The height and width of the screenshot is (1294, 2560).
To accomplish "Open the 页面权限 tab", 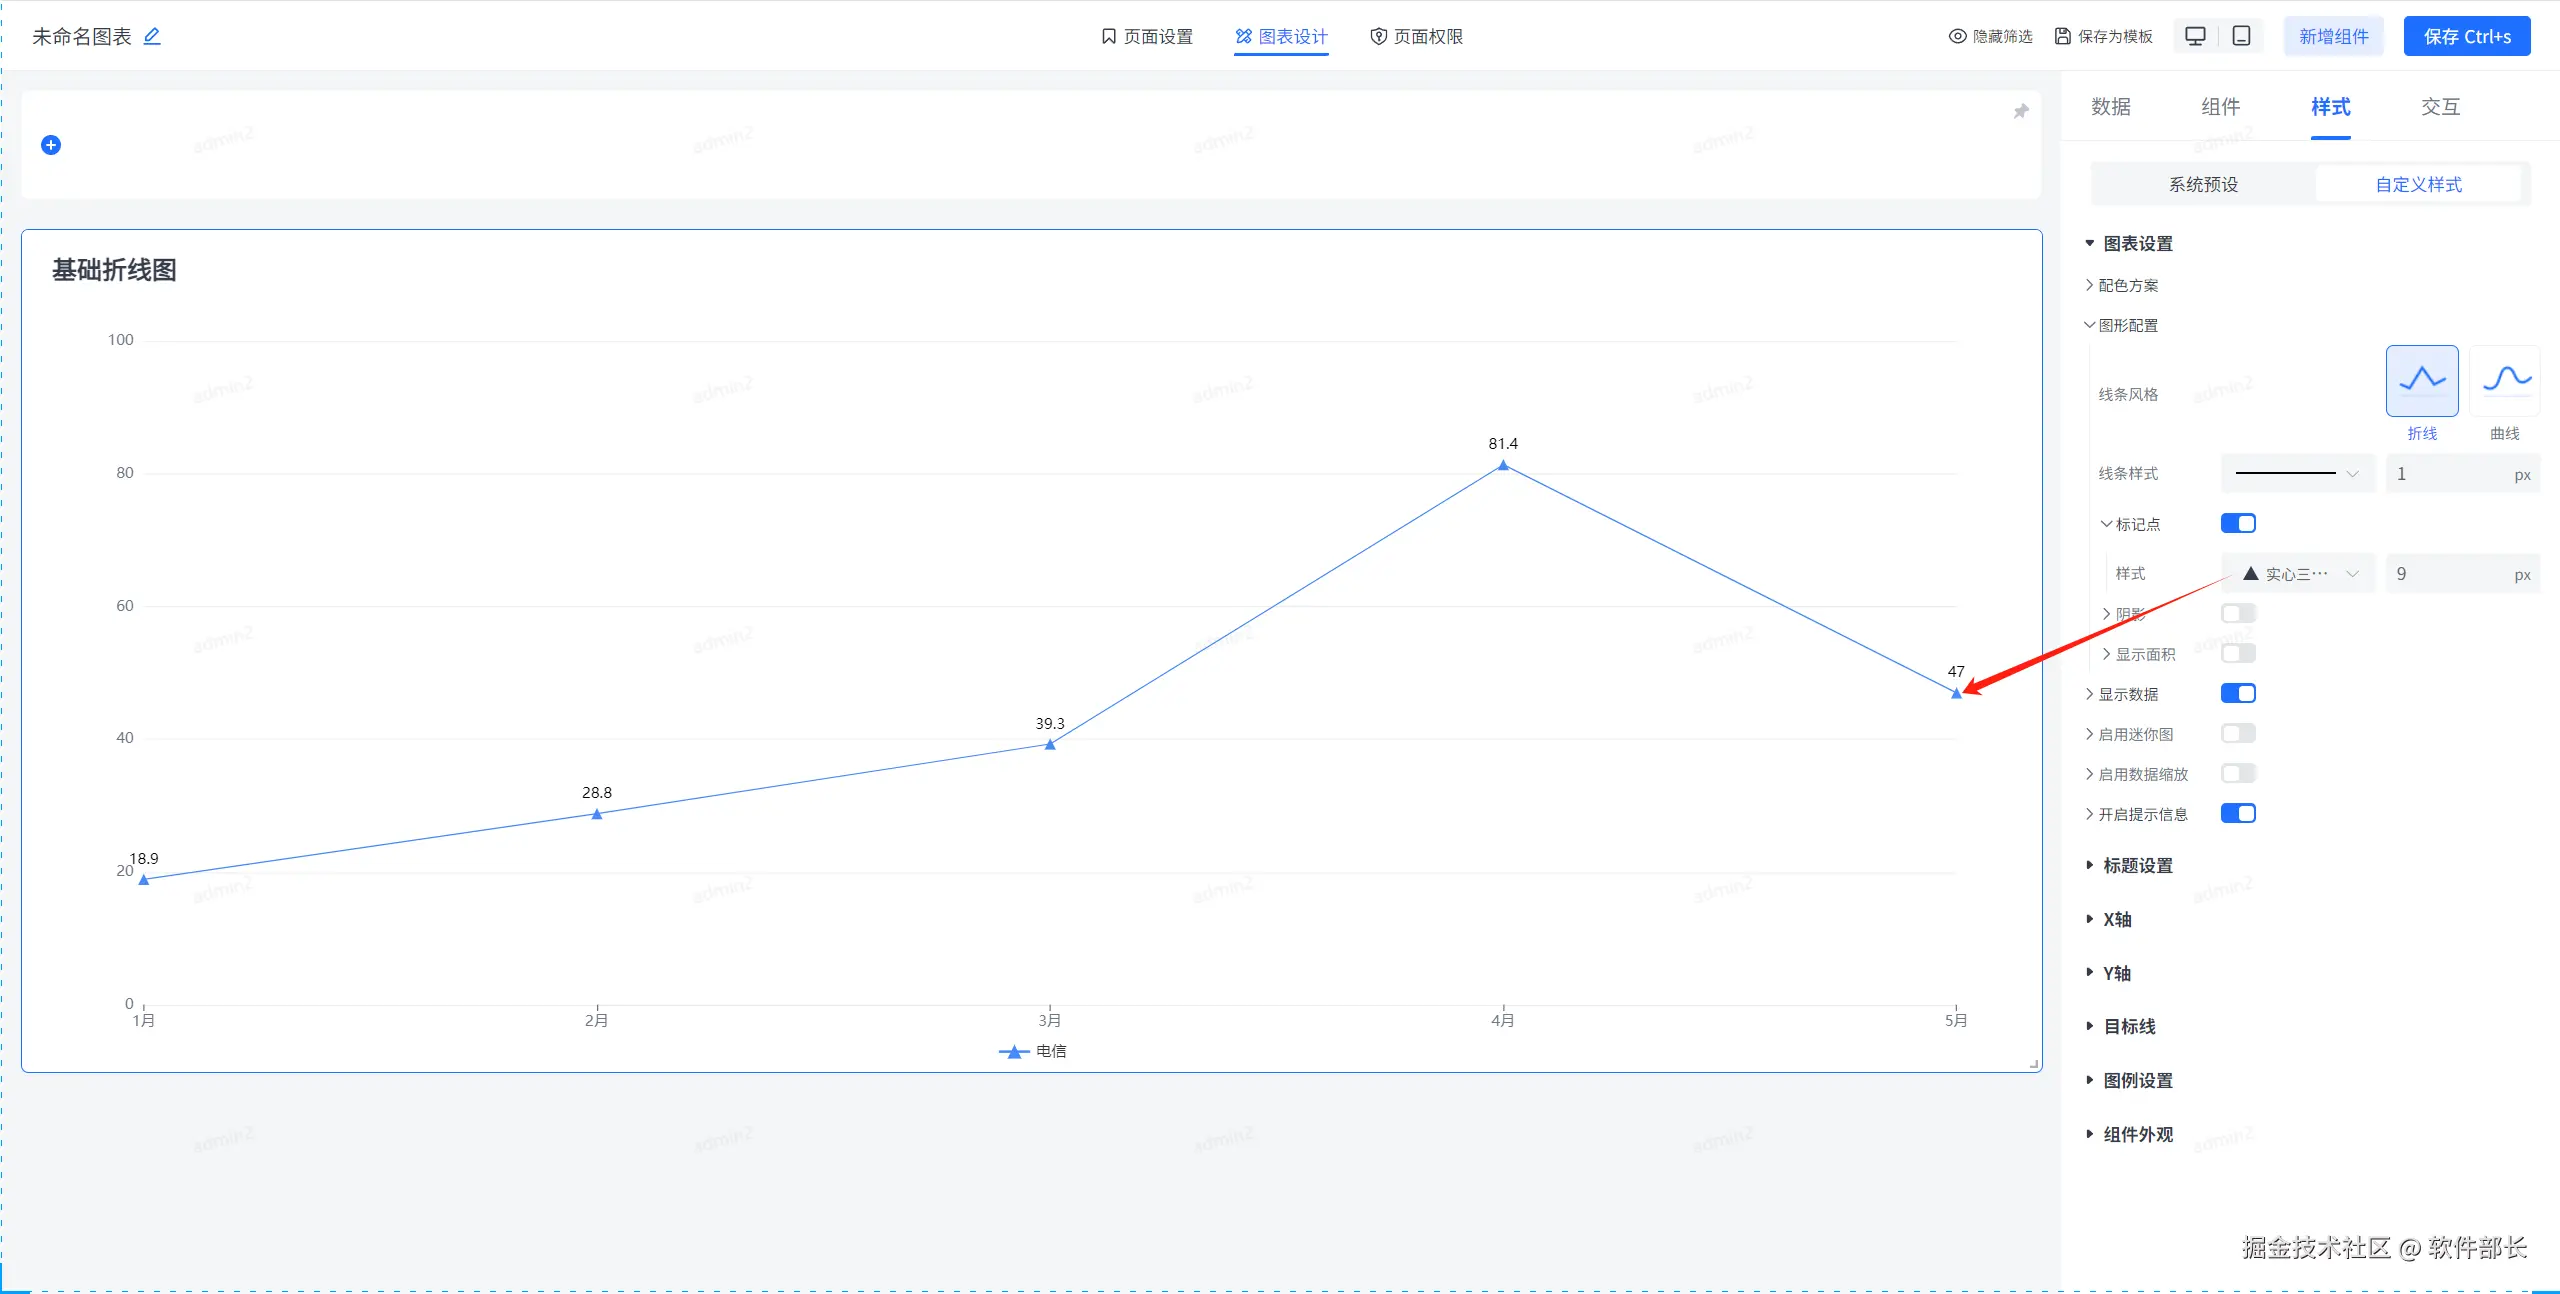I will coord(1417,36).
